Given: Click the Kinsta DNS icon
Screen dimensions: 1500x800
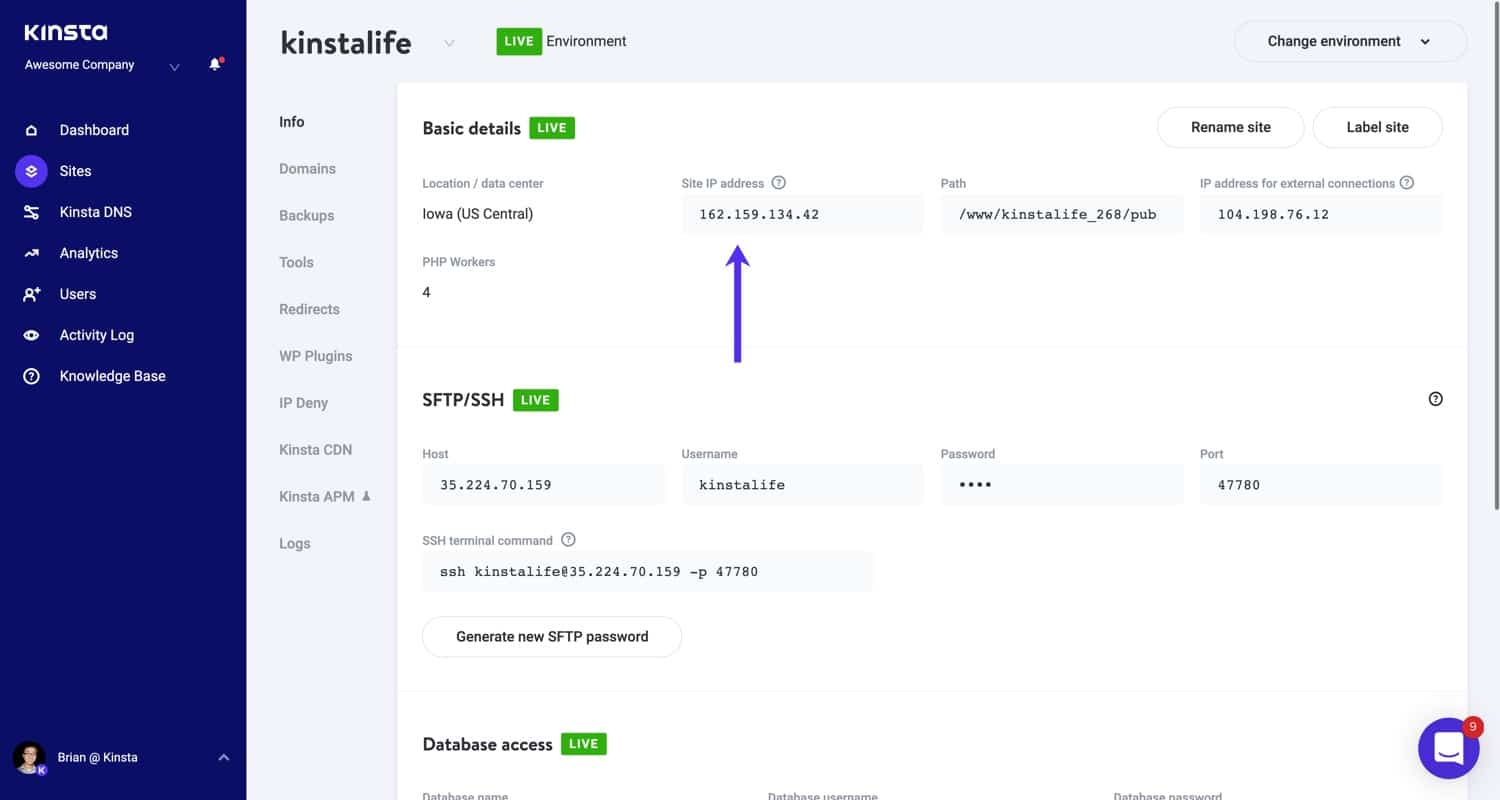Looking at the screenshot, I should [x=31, y=212].
